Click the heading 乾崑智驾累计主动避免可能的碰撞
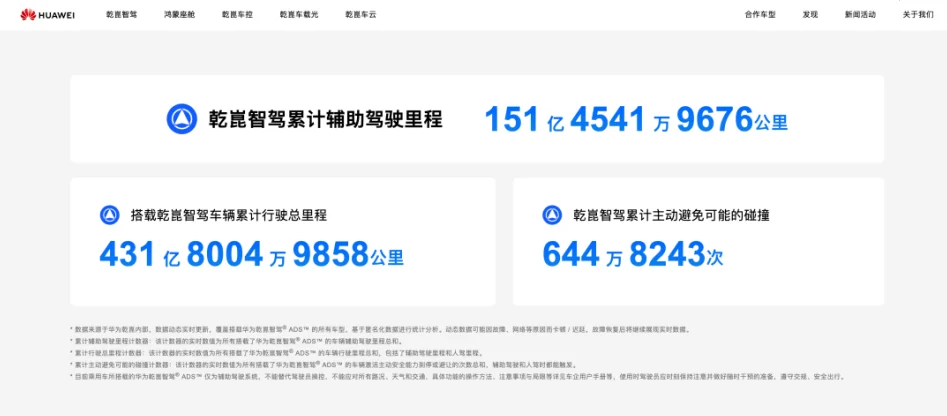Screen dimensions: 947x416 tap(671, 215)
